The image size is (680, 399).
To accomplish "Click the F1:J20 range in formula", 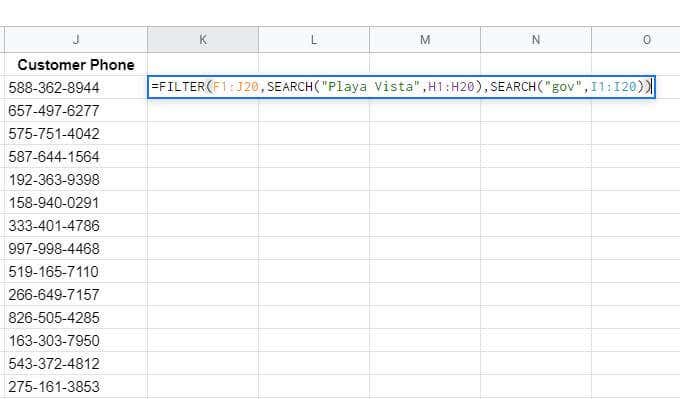I will tap(235, 87).
